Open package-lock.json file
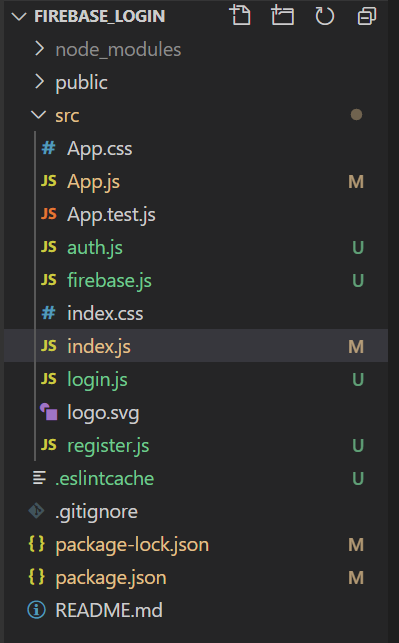 (196, 544)
